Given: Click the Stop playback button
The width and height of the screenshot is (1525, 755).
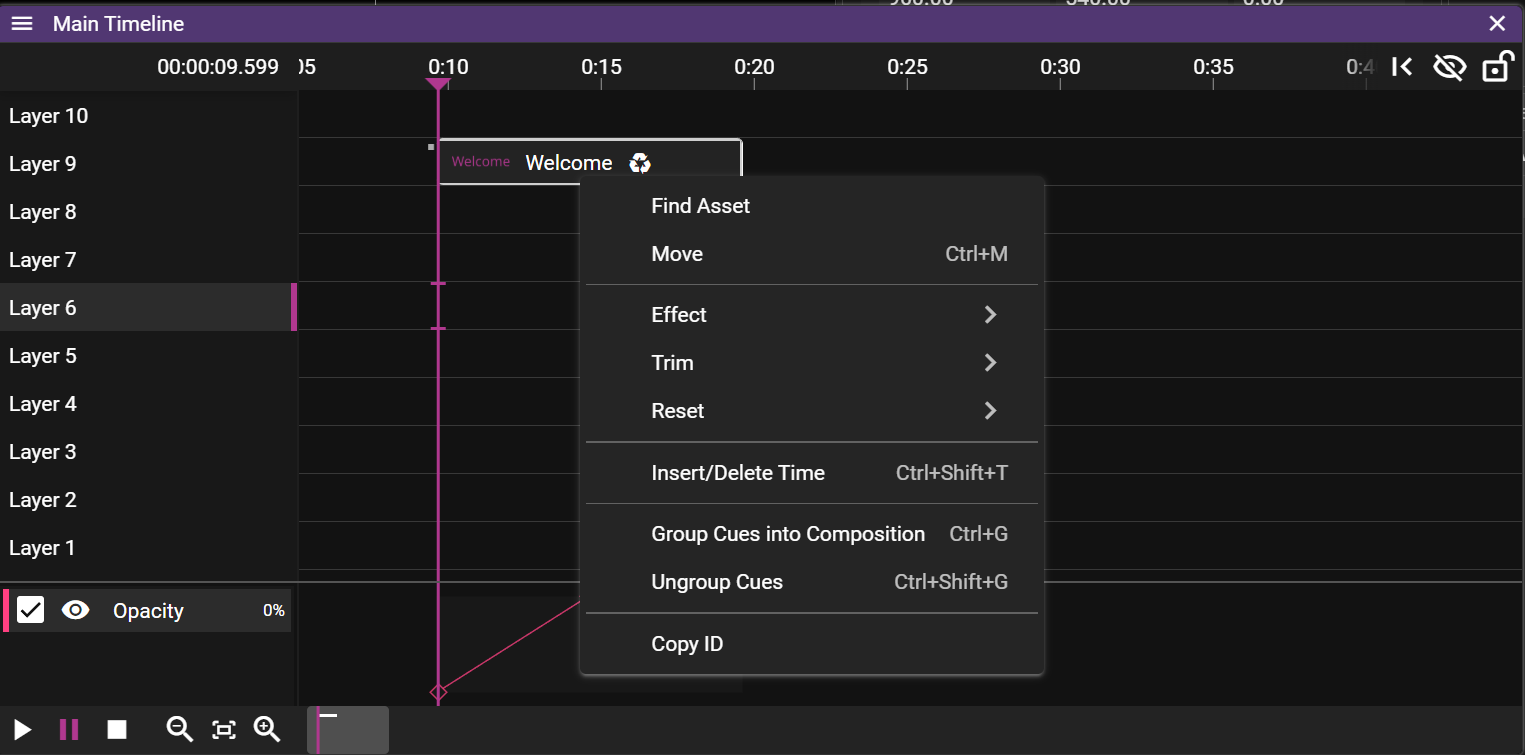Looking at the screenshot, I should click(x=117, y=730).
